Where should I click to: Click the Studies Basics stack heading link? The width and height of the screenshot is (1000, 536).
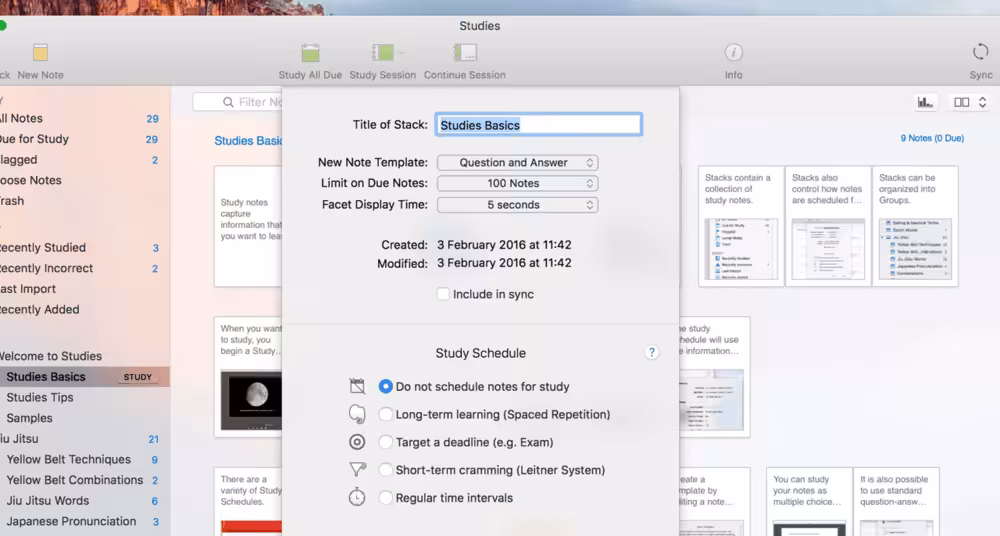(248, 141)
